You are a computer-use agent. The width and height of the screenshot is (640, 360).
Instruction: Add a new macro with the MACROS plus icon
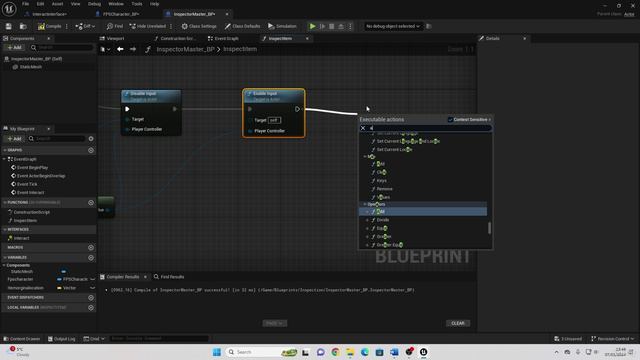pos(91,247)
